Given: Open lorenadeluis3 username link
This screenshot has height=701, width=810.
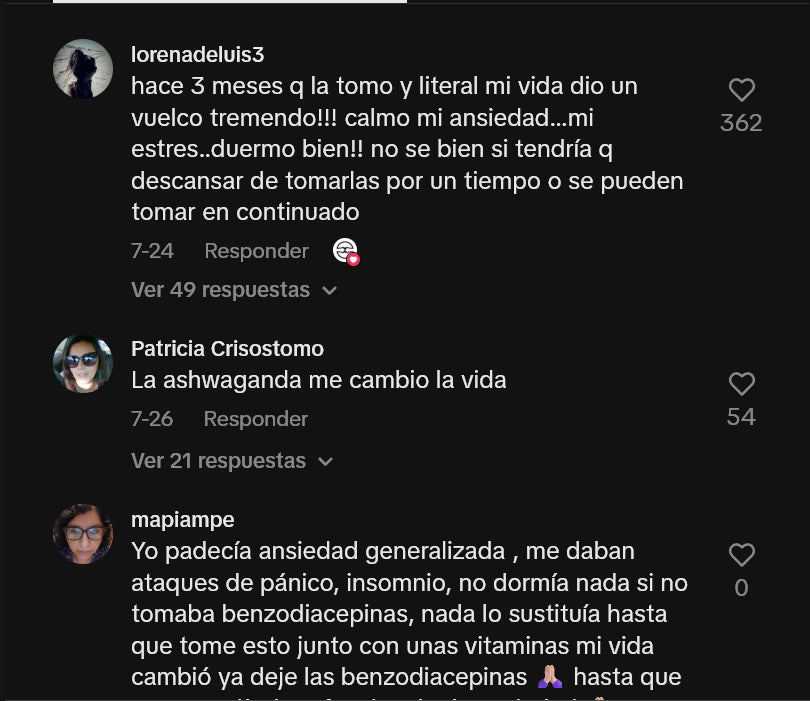Looking at the screenshot, I should click(197, 54).
